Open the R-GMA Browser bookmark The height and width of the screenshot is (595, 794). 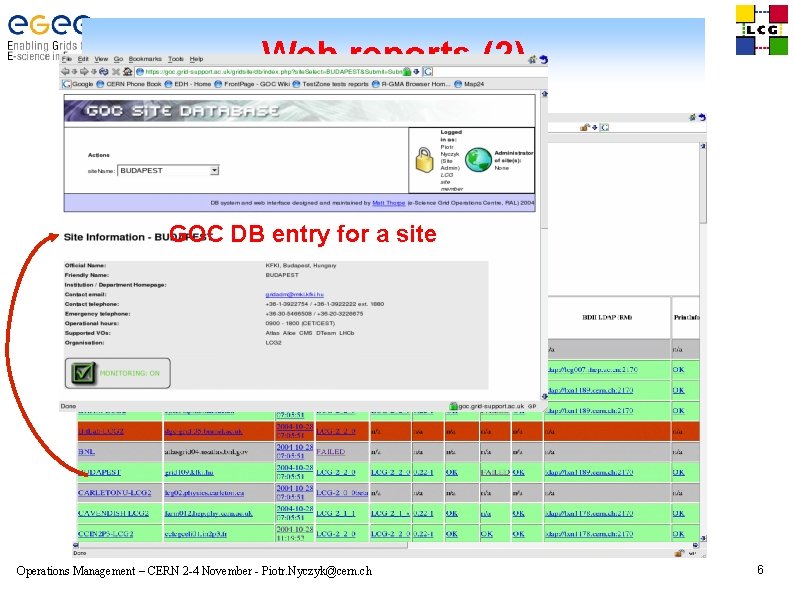411,84
